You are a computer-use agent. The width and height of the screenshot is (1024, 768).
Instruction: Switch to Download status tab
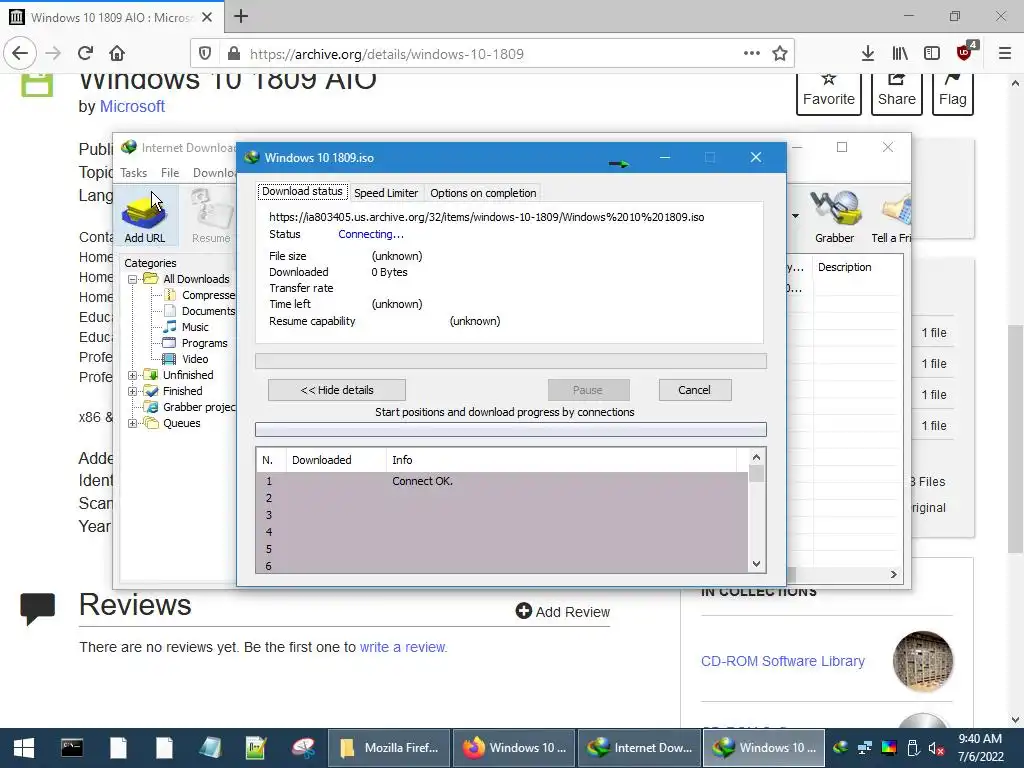[302, 191]
